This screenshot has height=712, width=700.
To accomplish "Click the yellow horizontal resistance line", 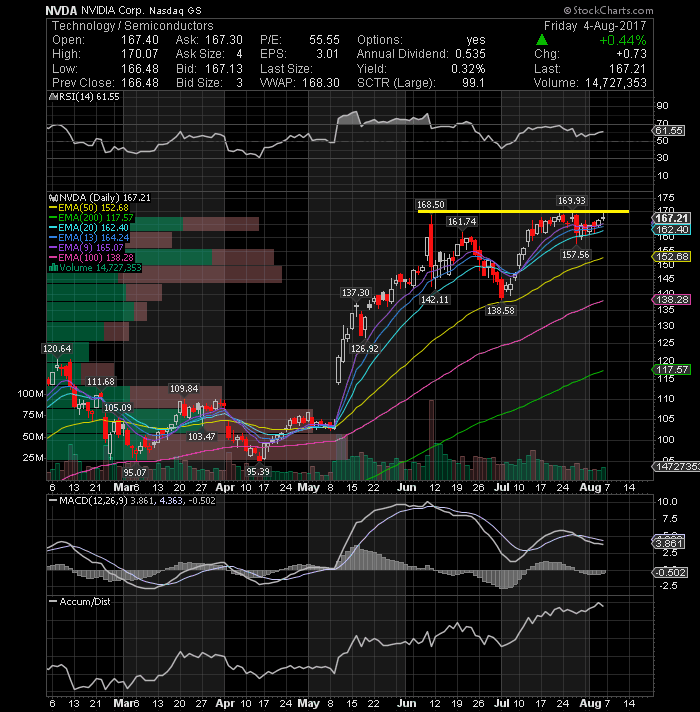I will pos(523,212).
